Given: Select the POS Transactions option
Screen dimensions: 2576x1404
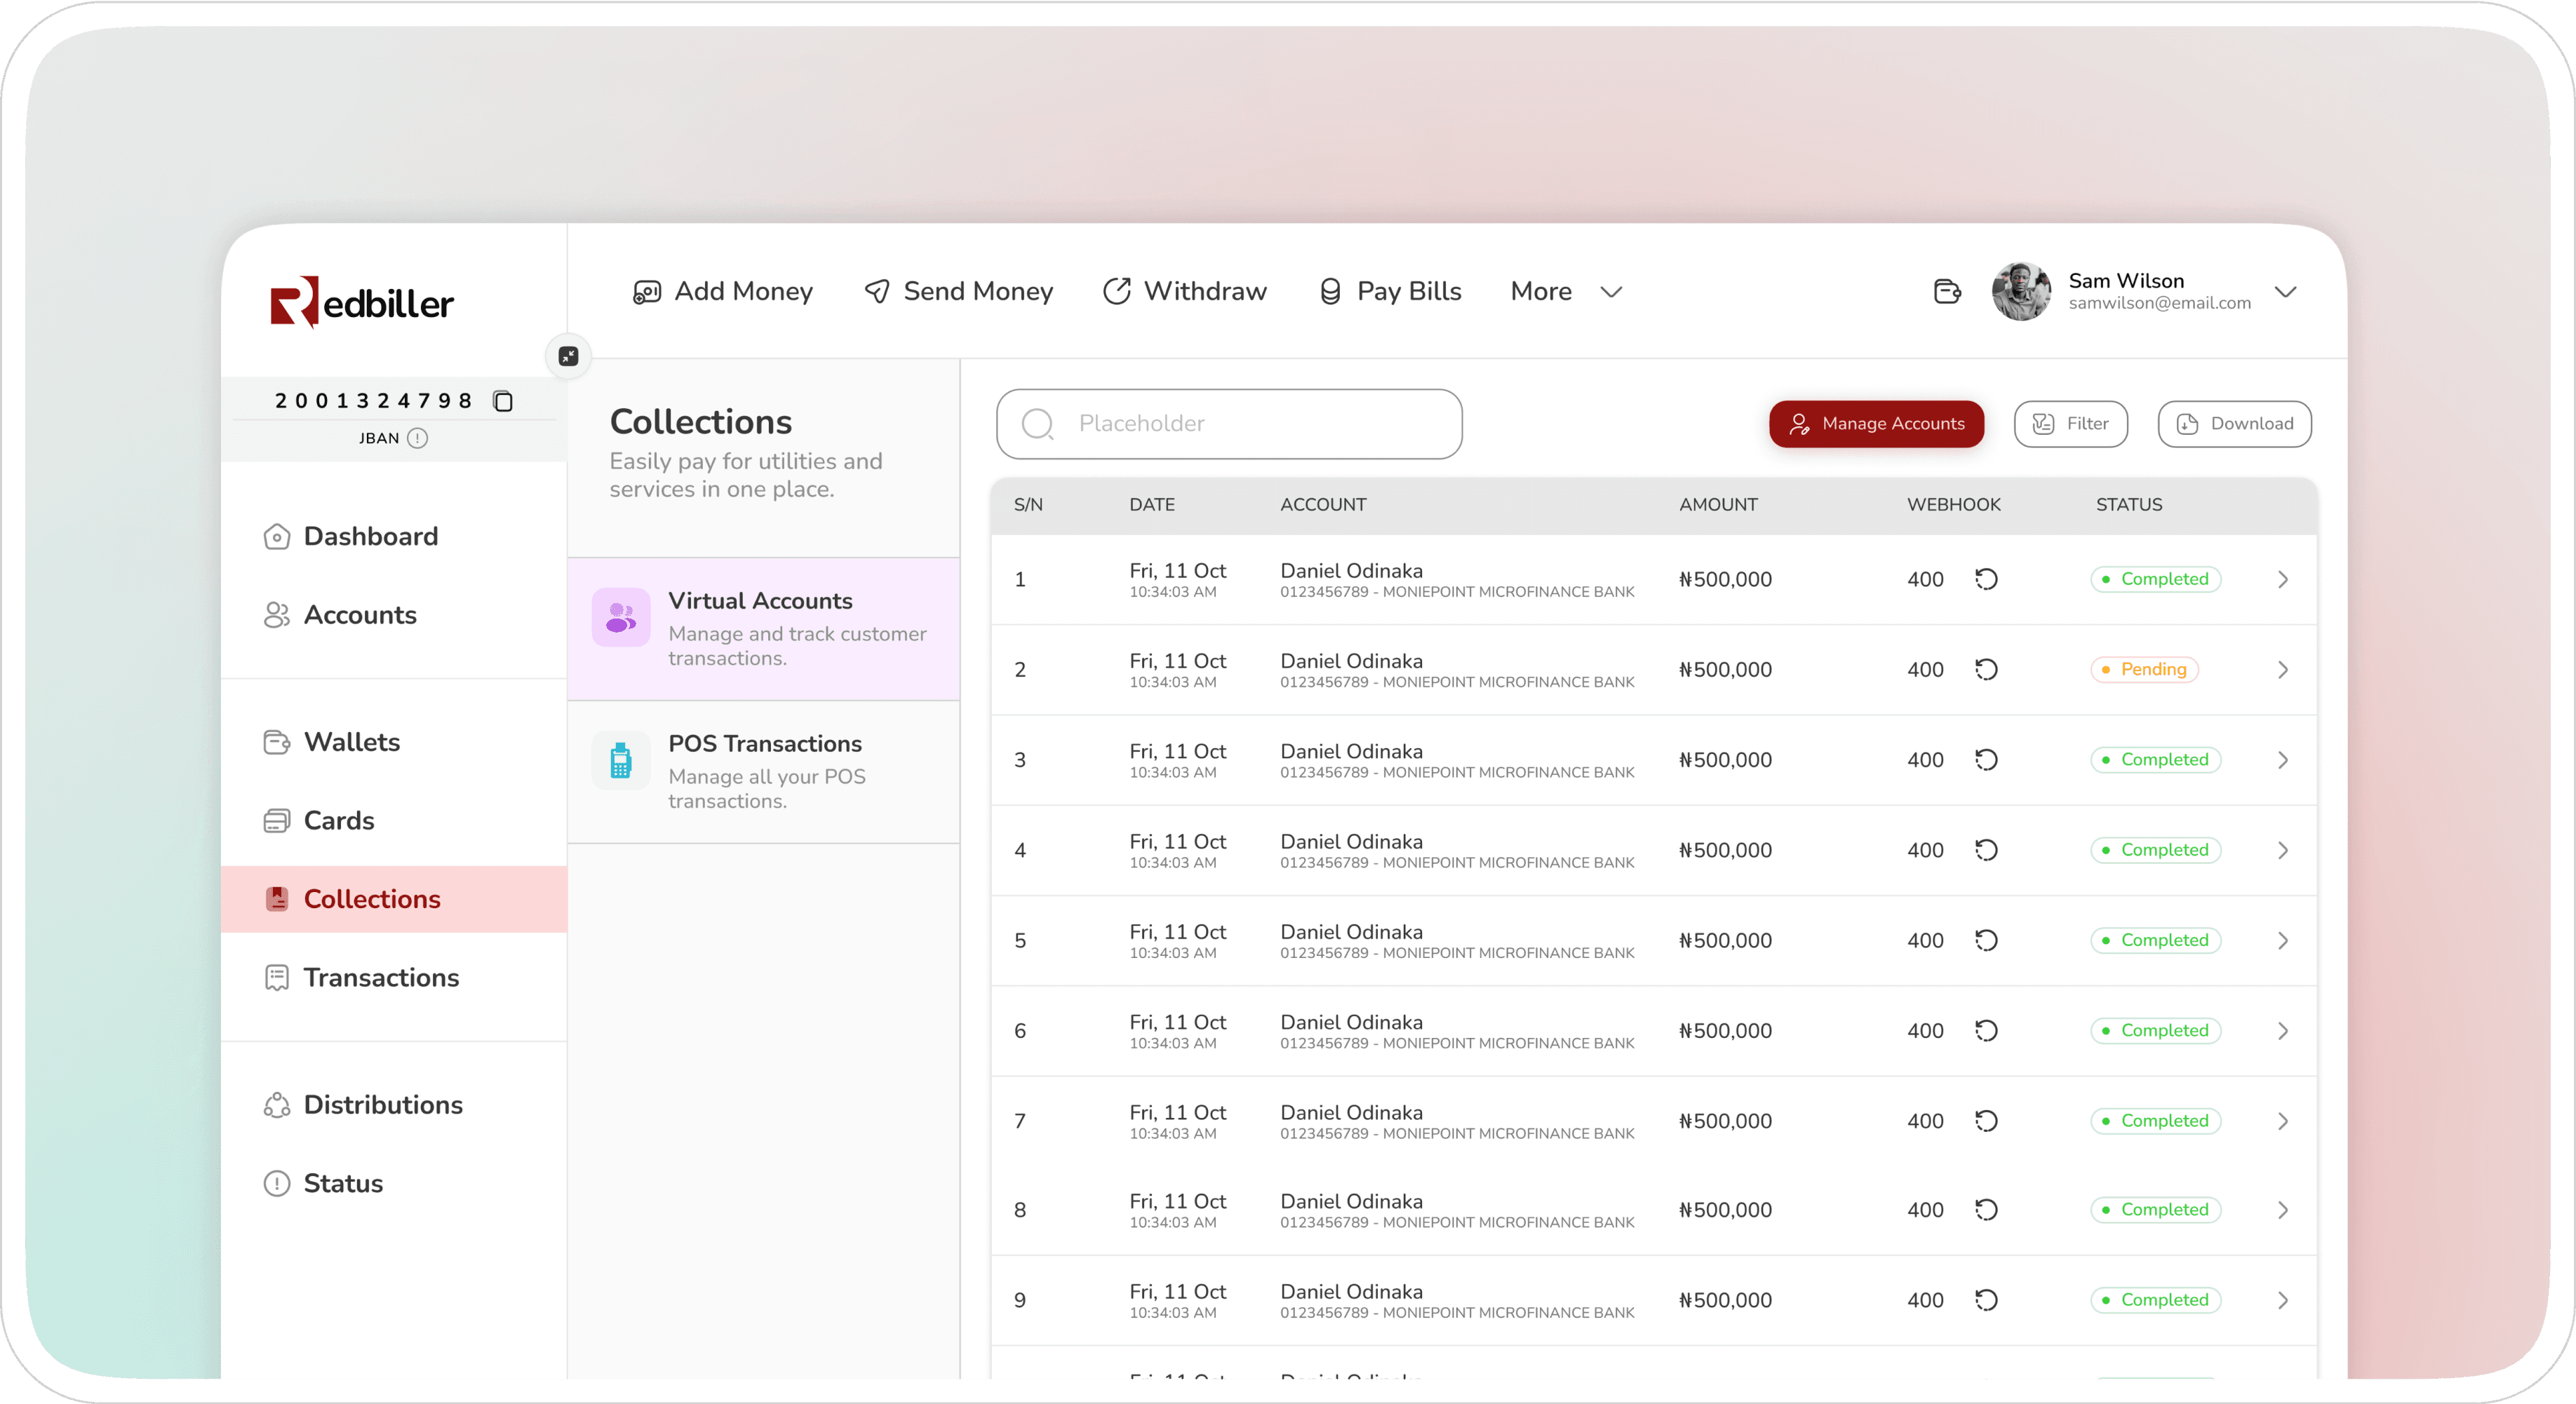Looking at the screenshot, I should click(766, 771).
